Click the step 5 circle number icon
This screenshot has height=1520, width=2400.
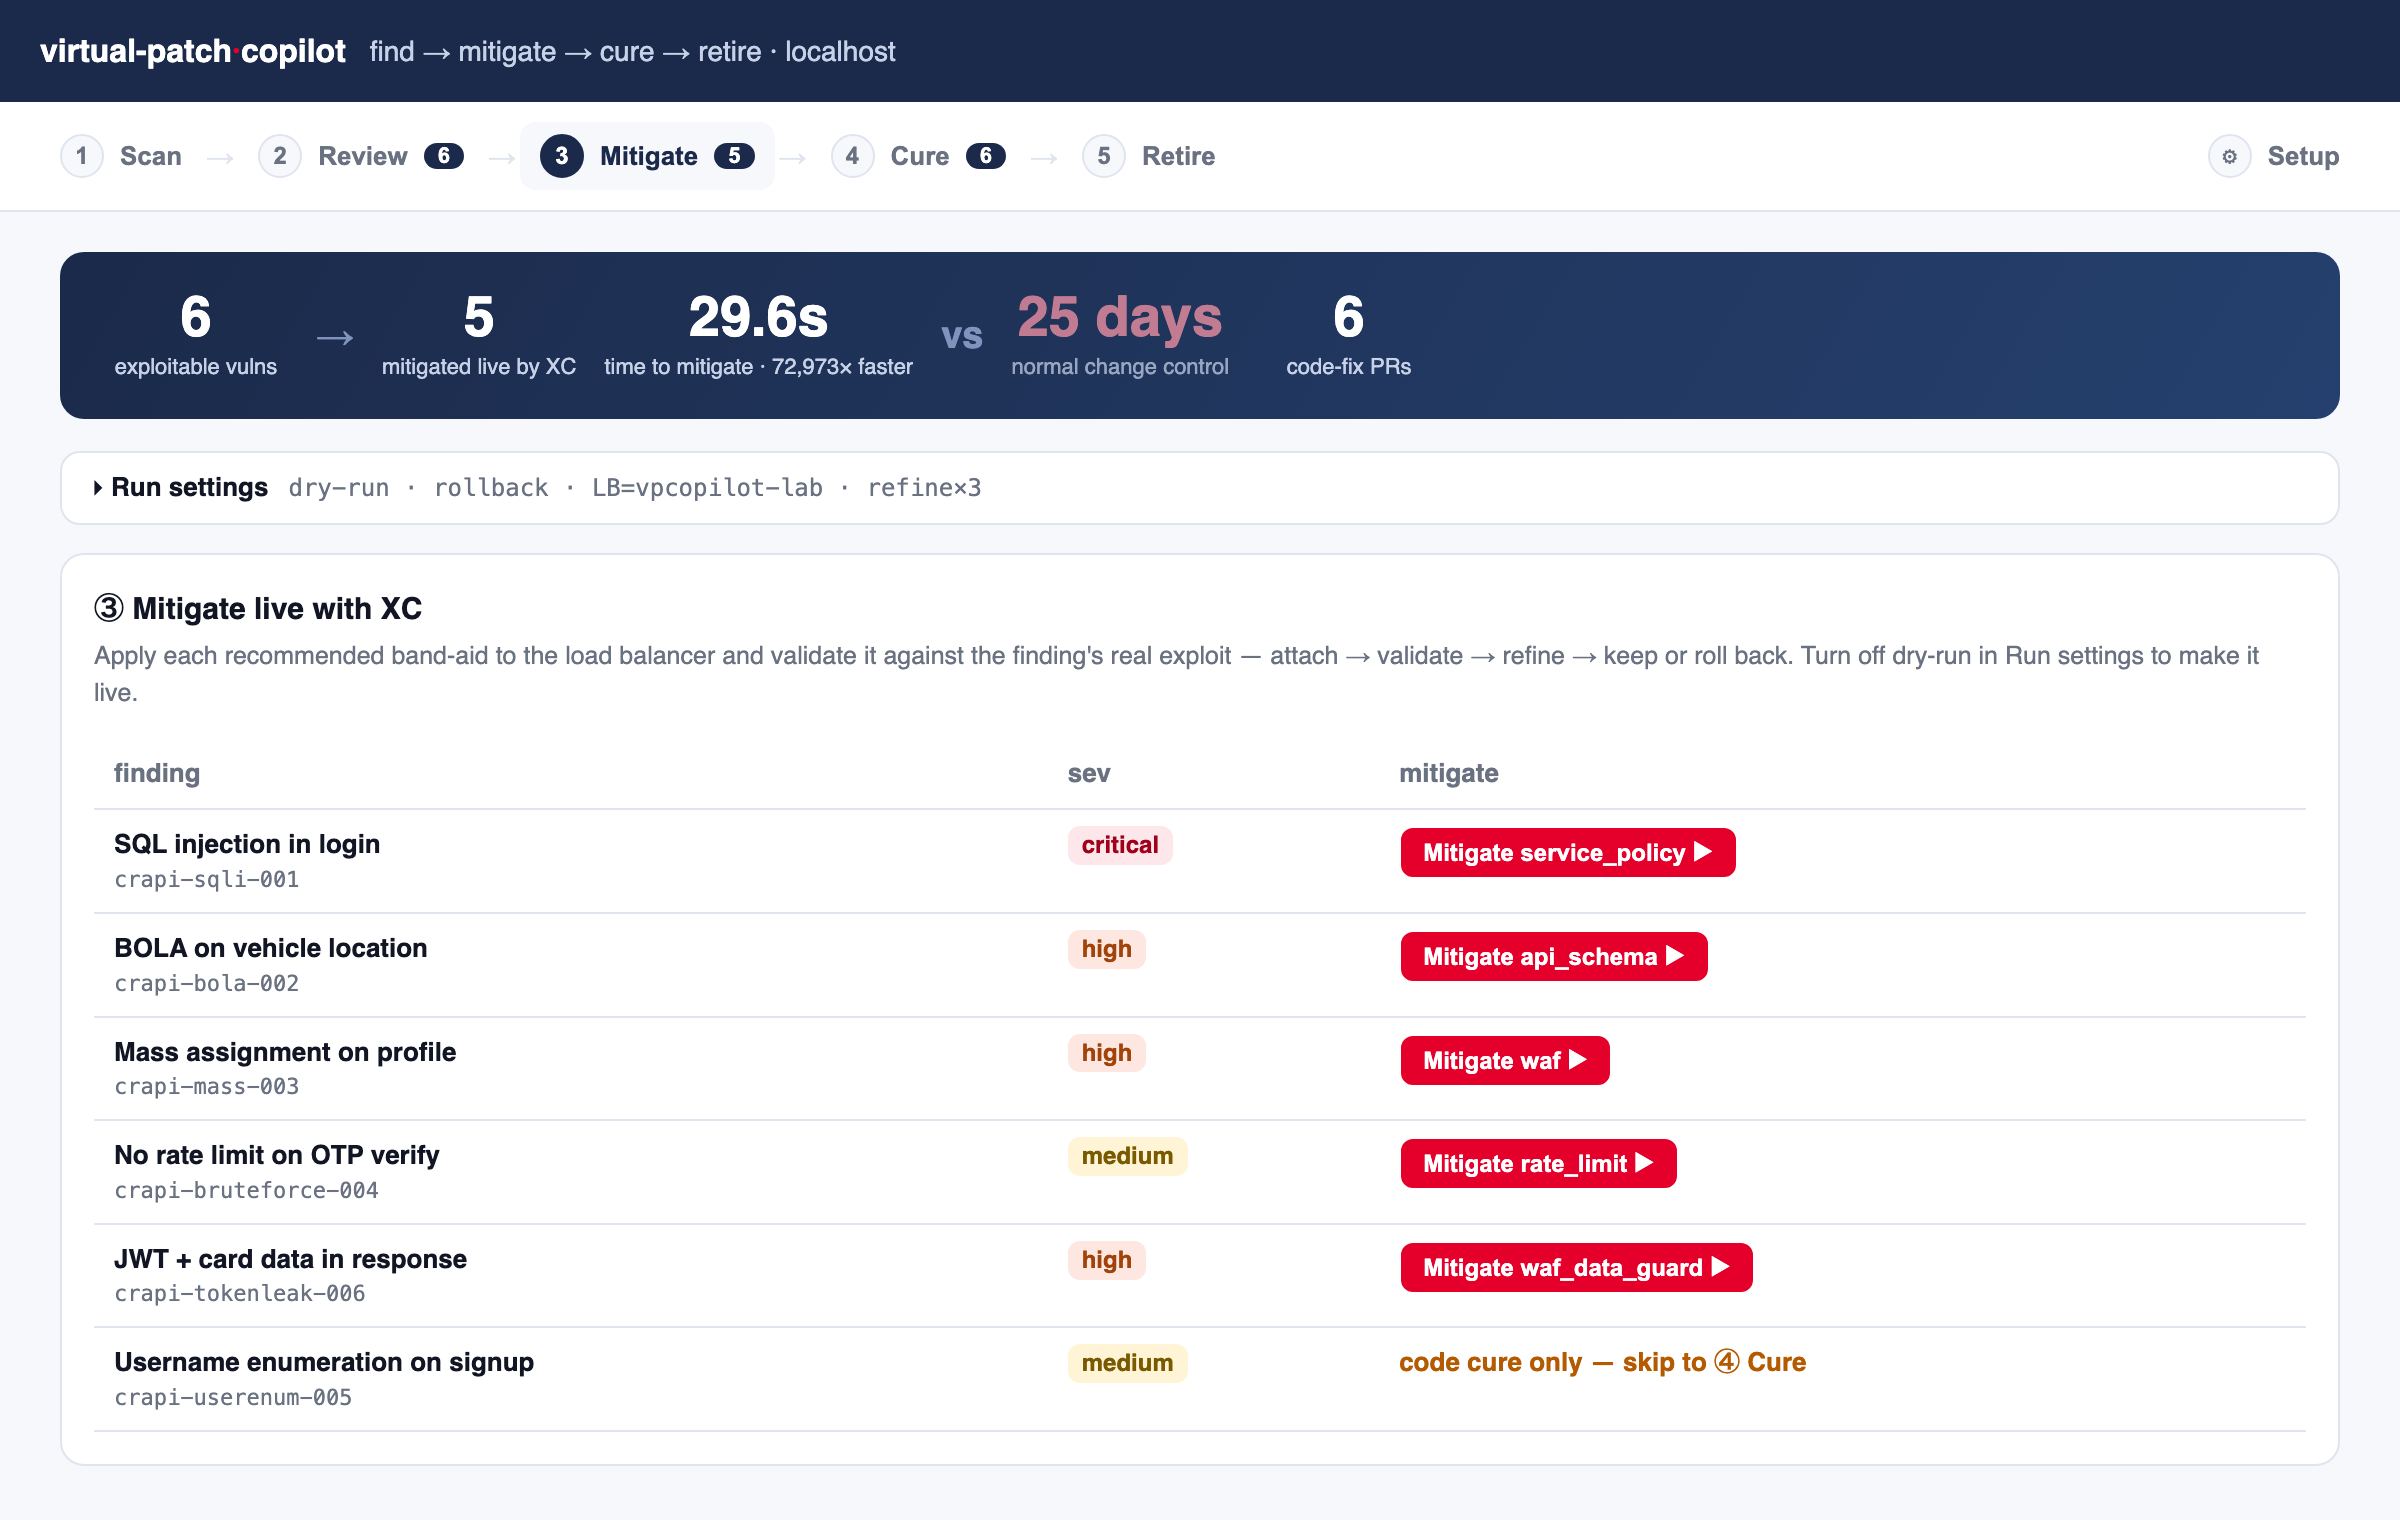(1104, 156)
